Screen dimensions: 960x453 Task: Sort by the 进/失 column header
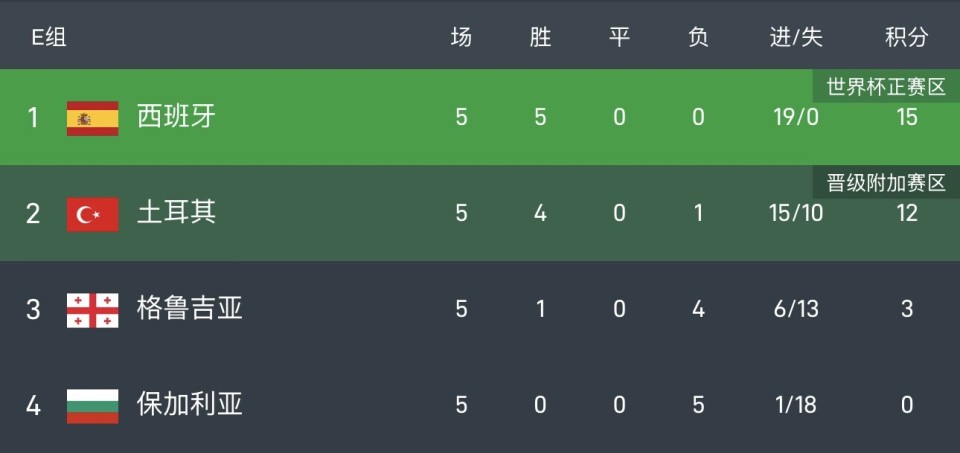(x=796, y=38)
